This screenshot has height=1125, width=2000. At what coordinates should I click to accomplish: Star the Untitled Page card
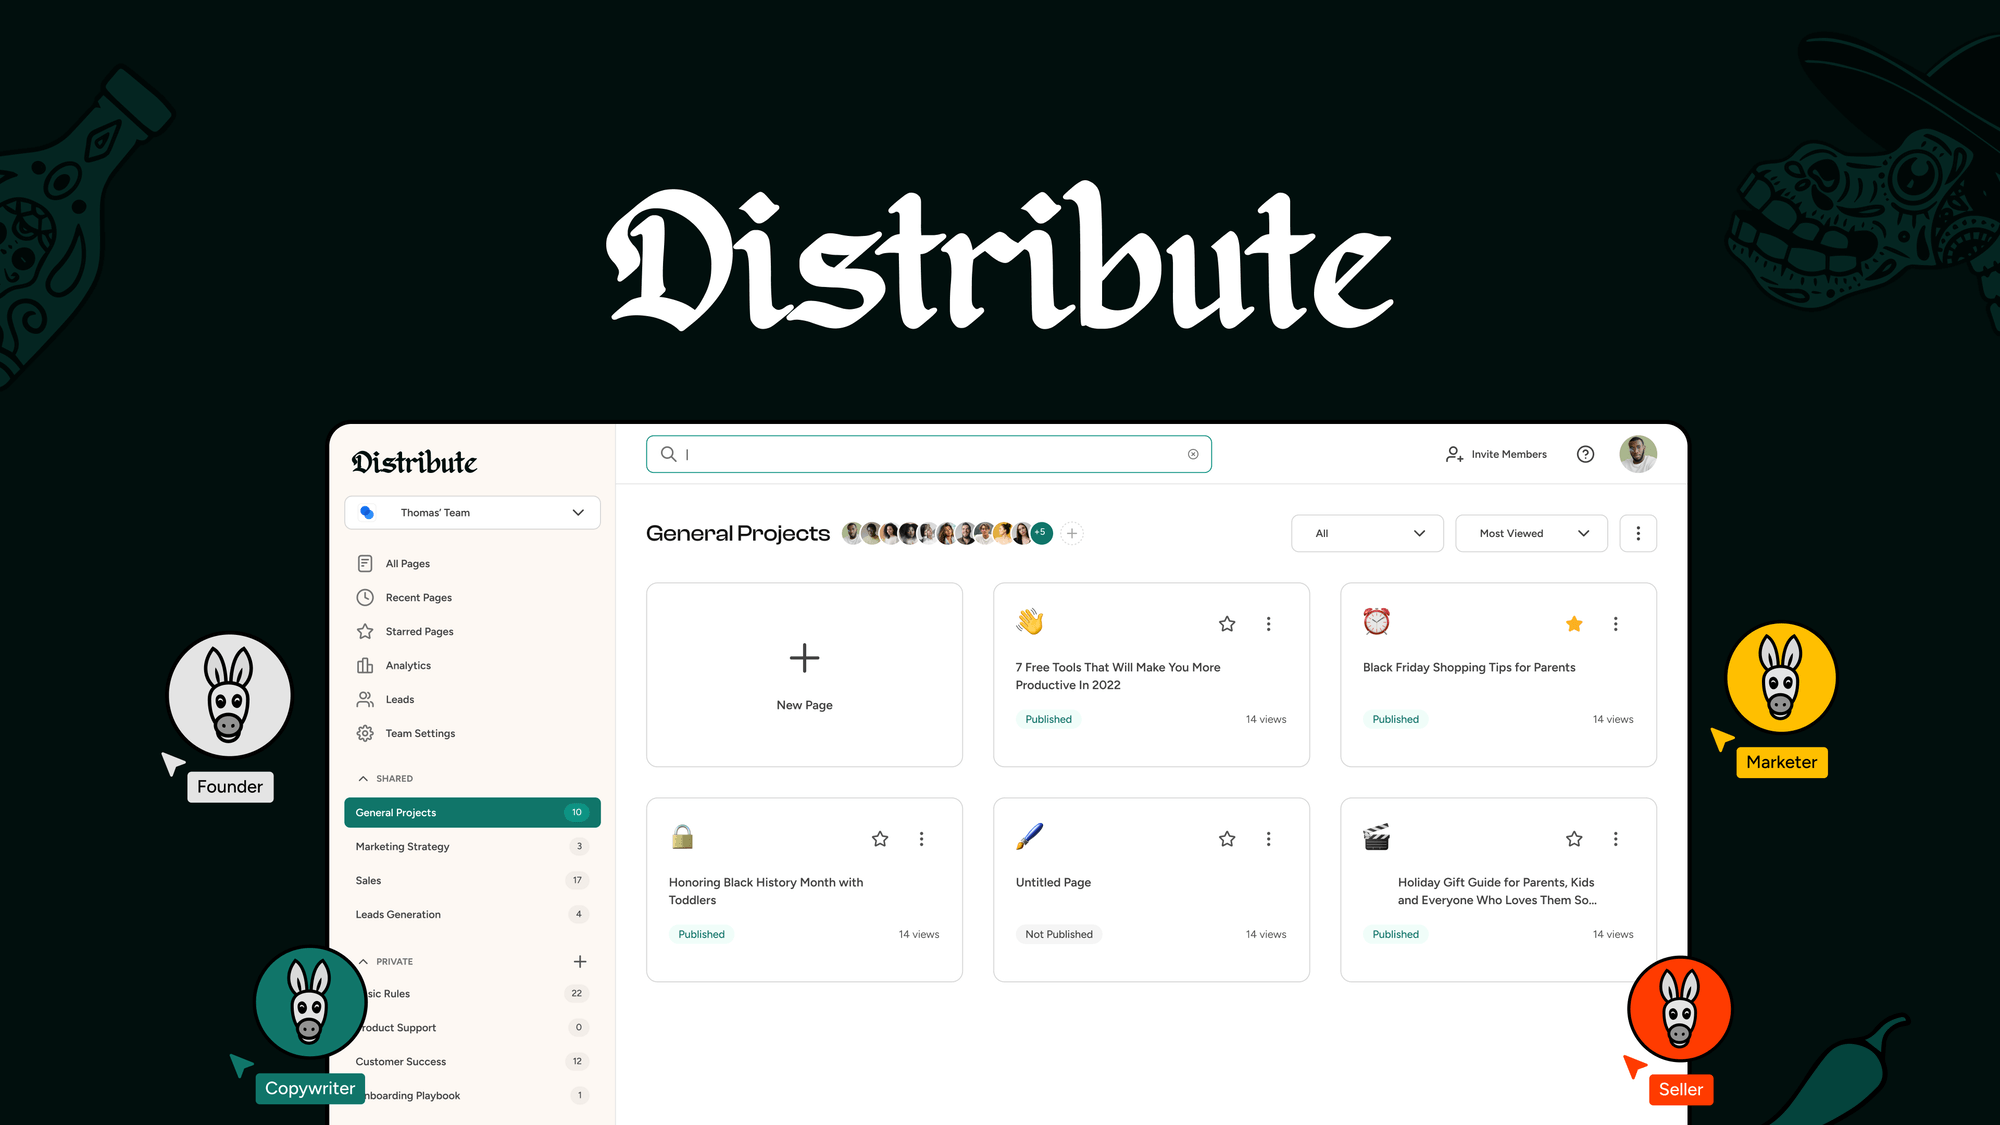click(x=1226, y=839)
